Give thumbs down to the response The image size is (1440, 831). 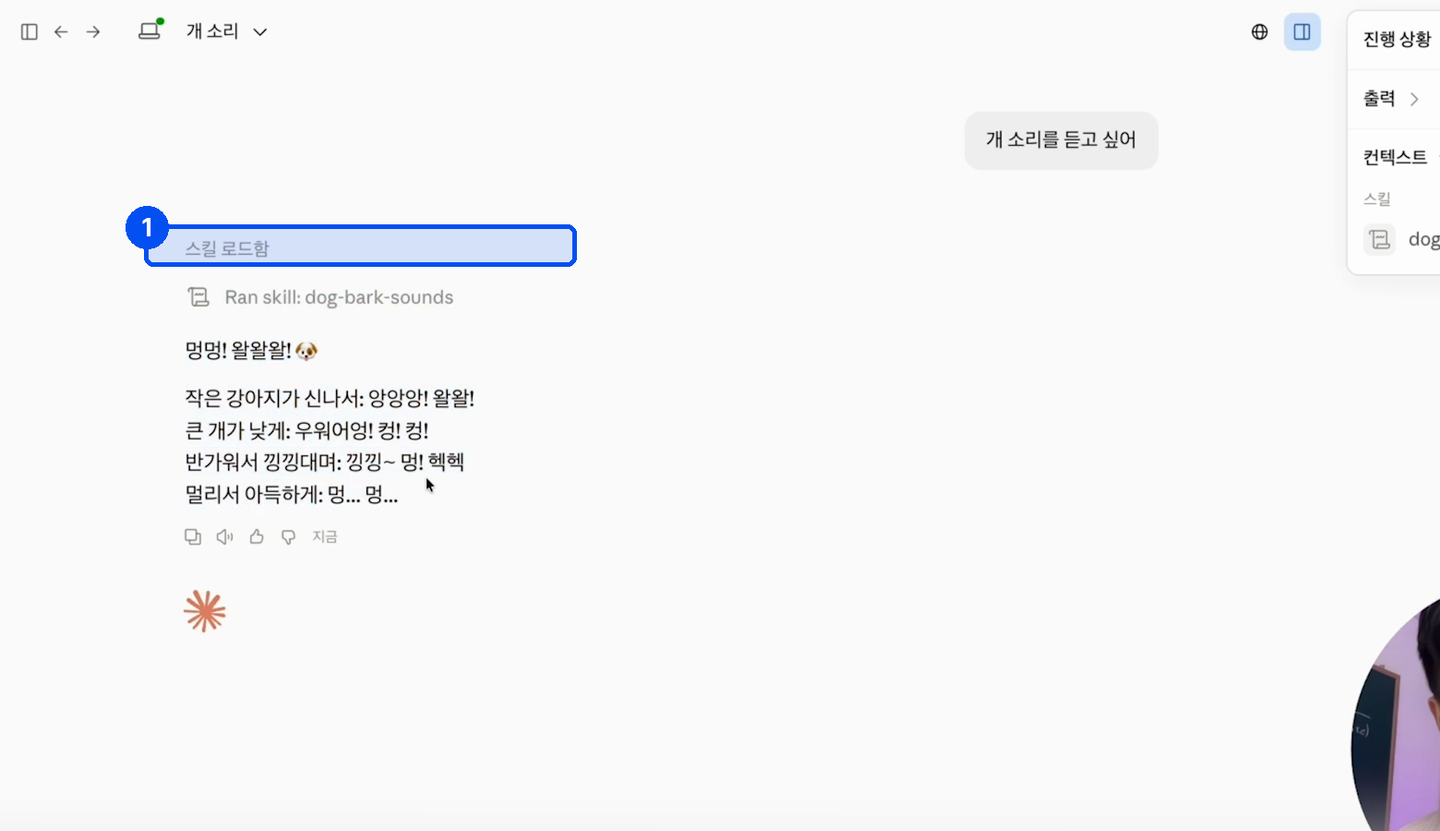(288, 537)
